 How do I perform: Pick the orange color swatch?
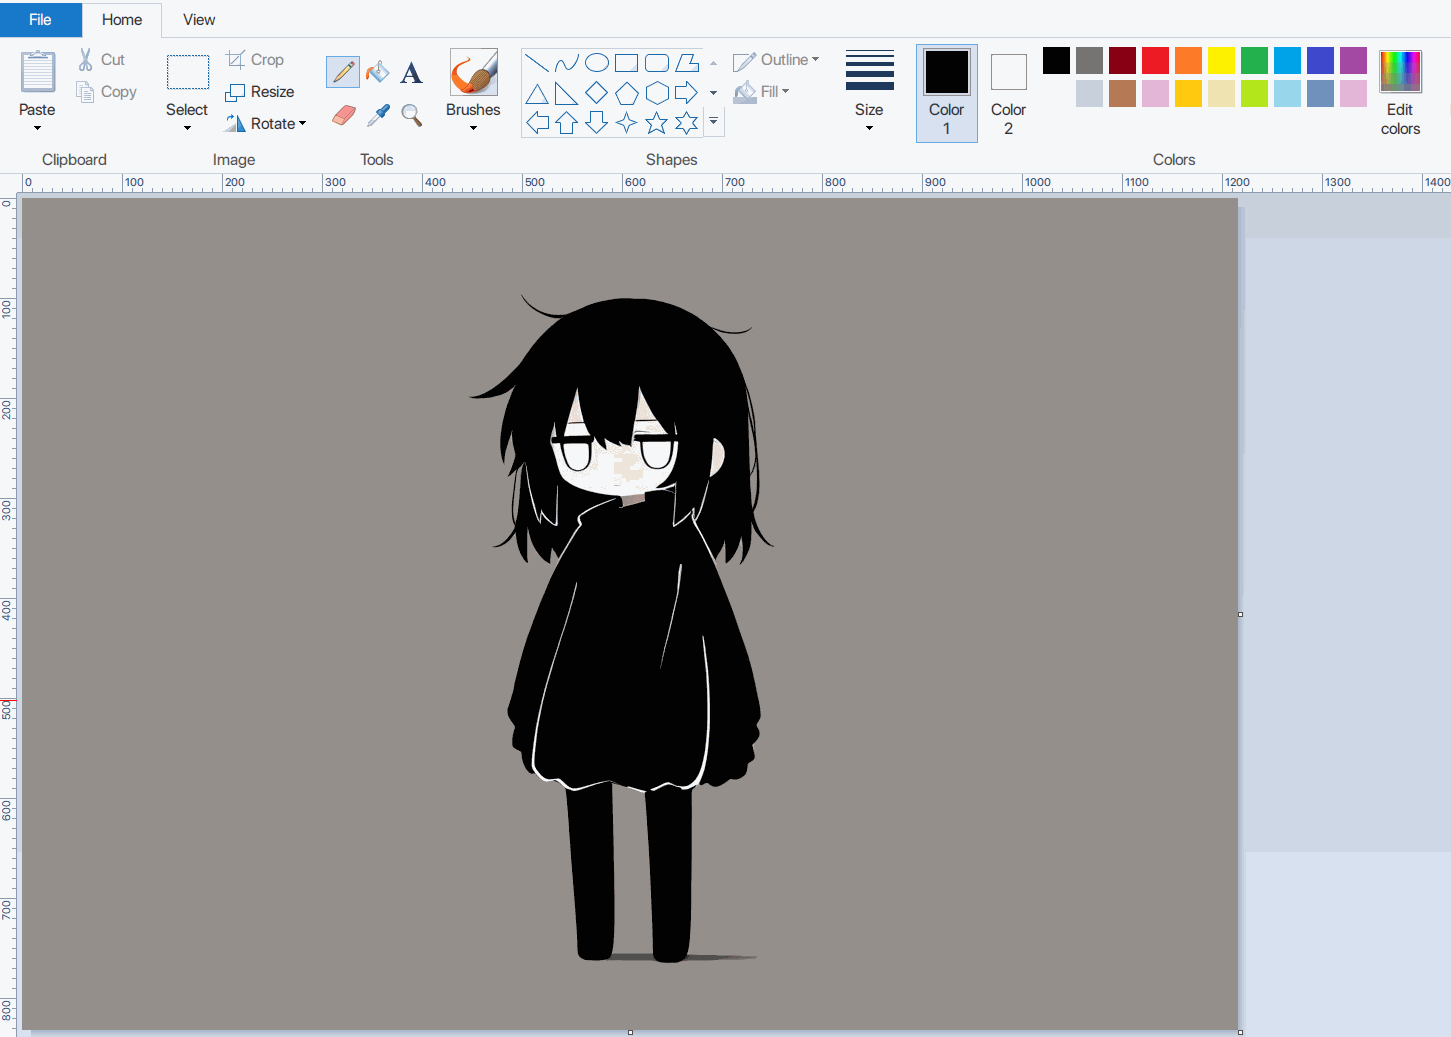(1188, 60)
